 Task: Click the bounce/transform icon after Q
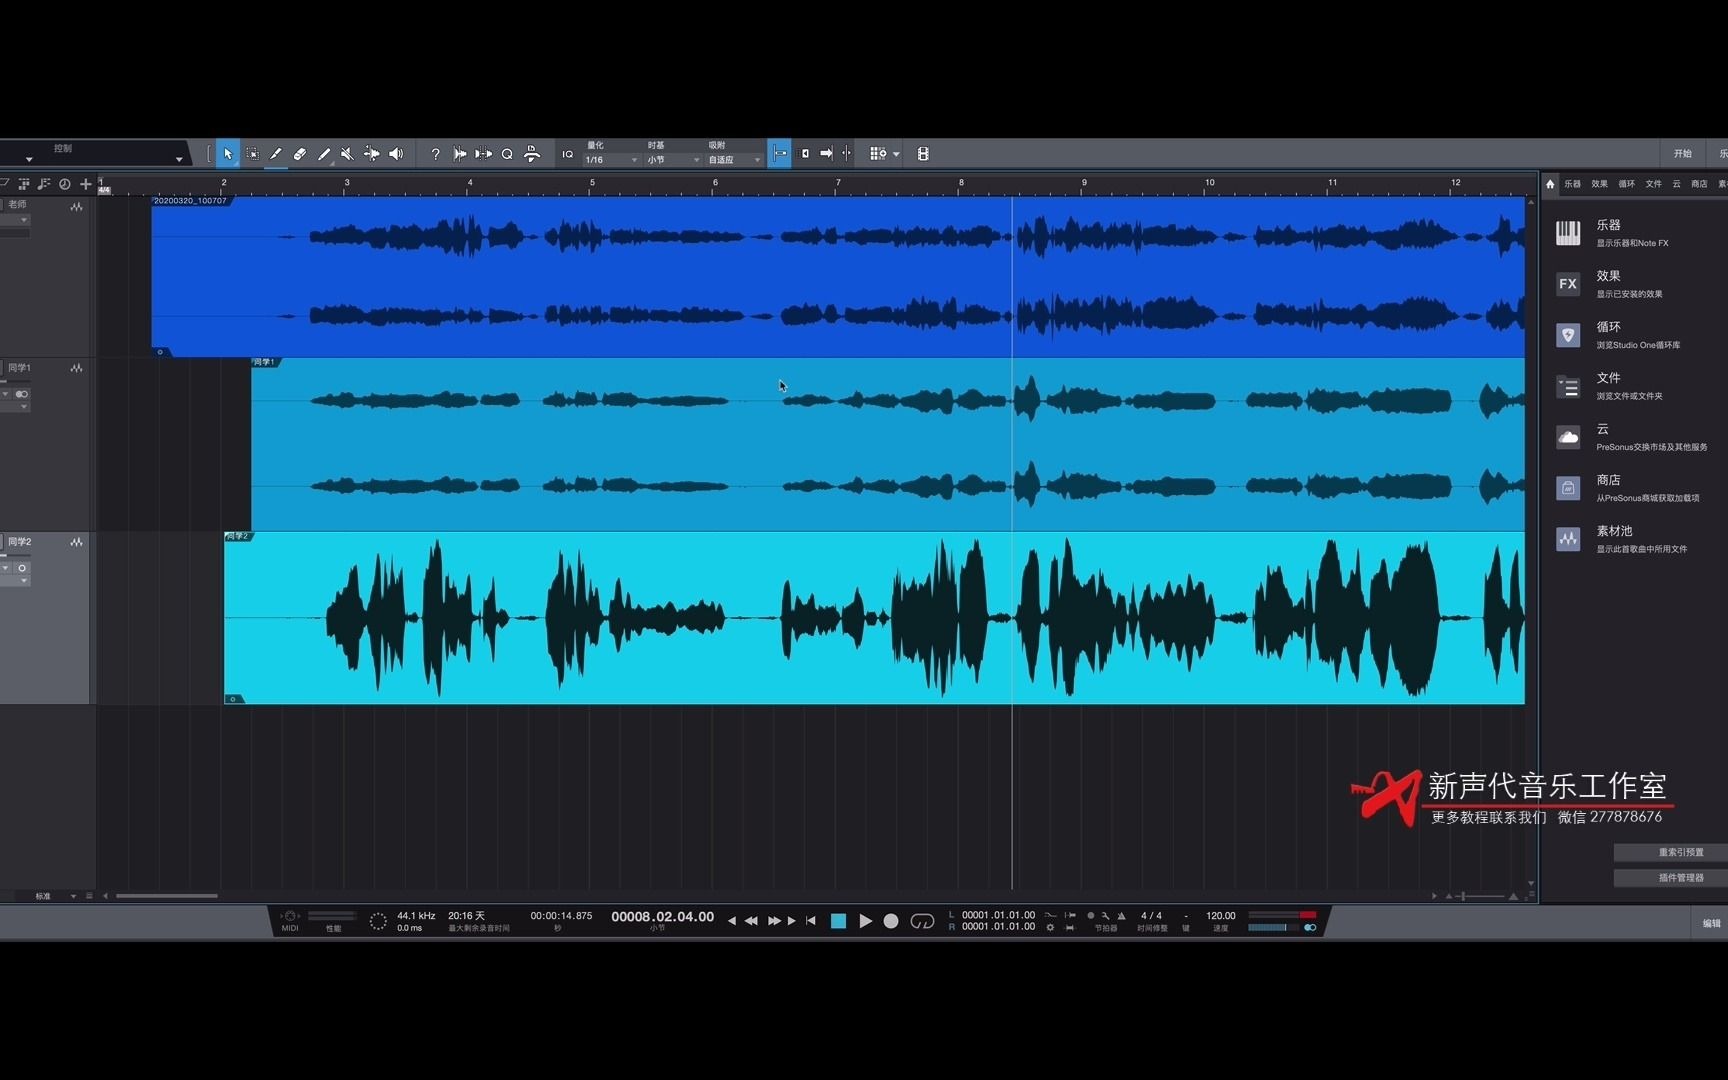[x=532, y=154]
